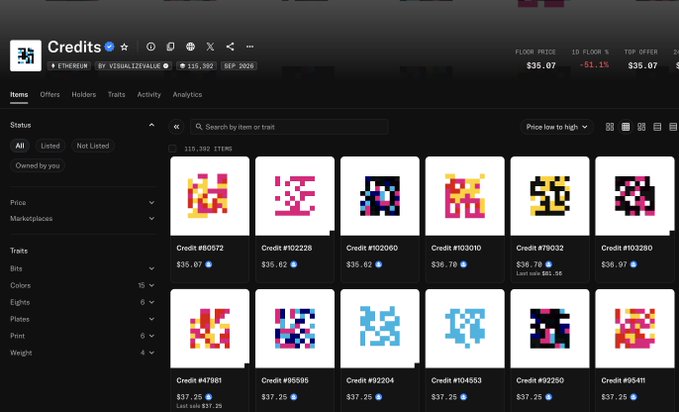The width and height of the screenshot is (679, 412).
Task: Switch to the Analytics tab
Action: (x=188, y=94)
